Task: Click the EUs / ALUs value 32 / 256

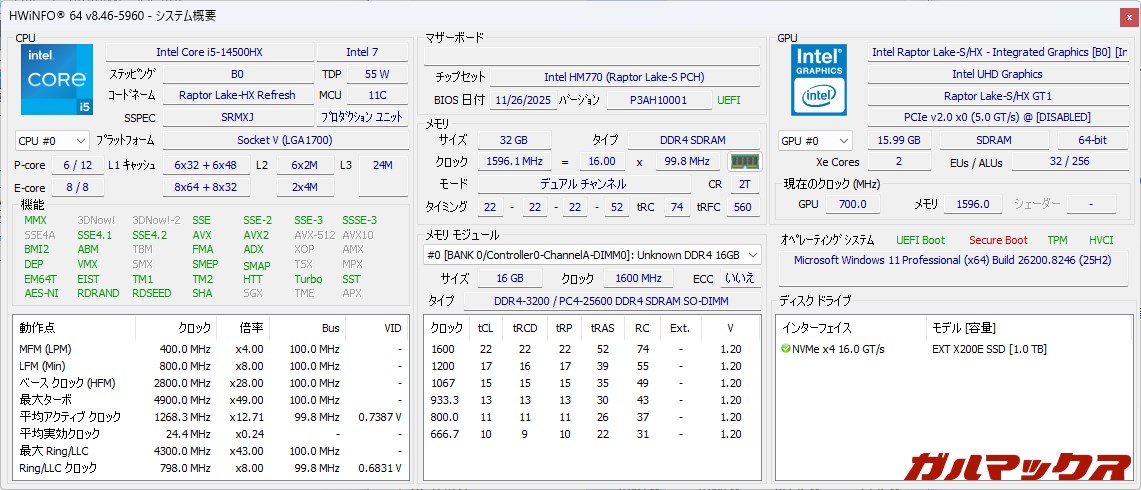Action: coord(1070,162)
